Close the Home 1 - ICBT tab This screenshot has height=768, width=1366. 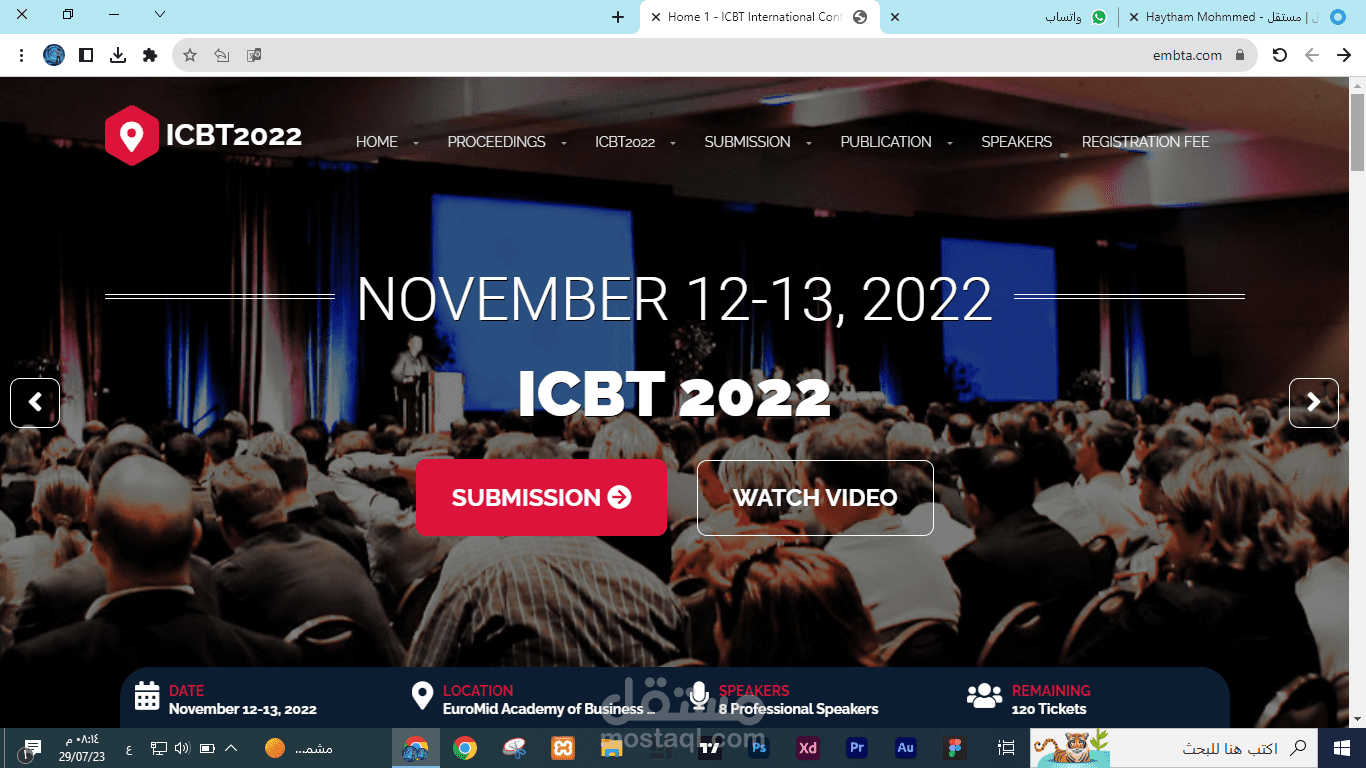pyautogui.click(x=655, y=17)
